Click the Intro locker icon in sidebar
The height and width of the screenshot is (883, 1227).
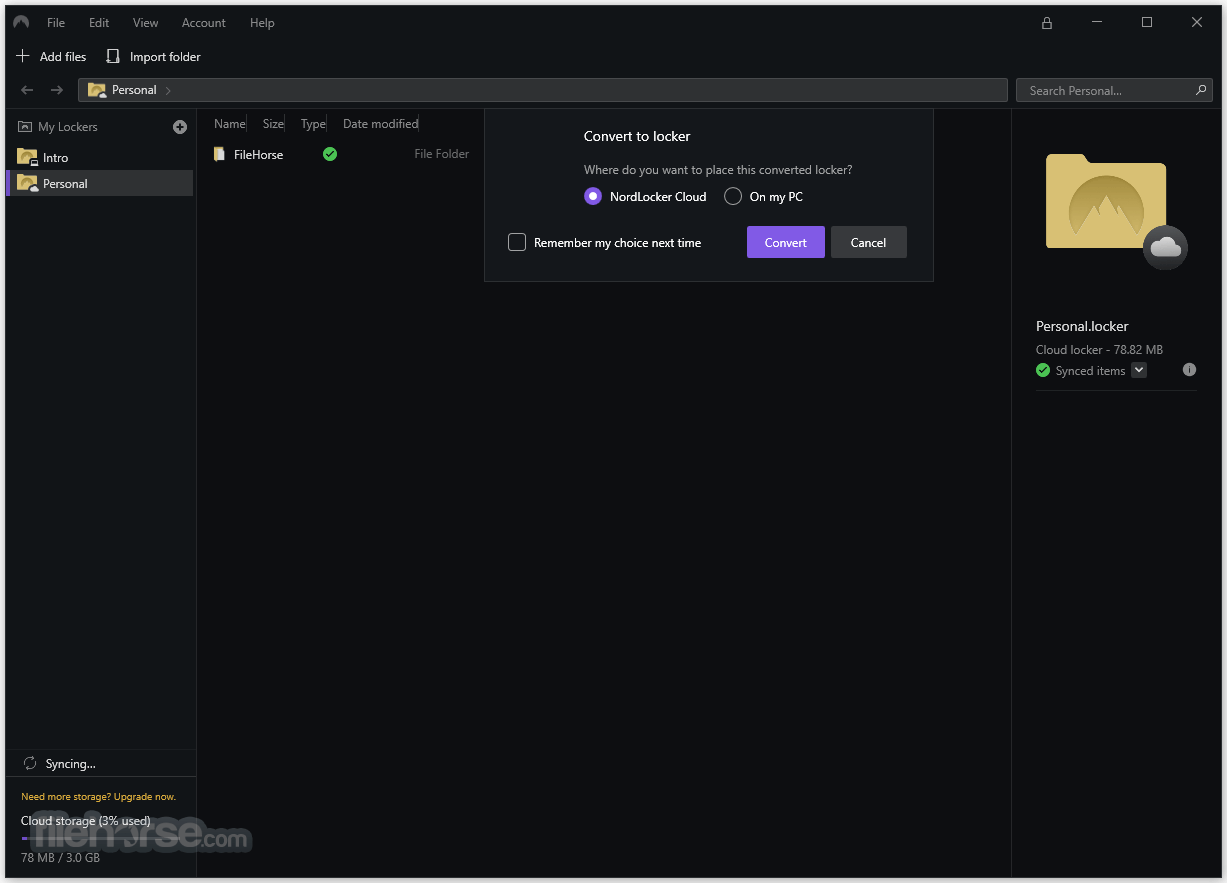[x=27, y=157]
